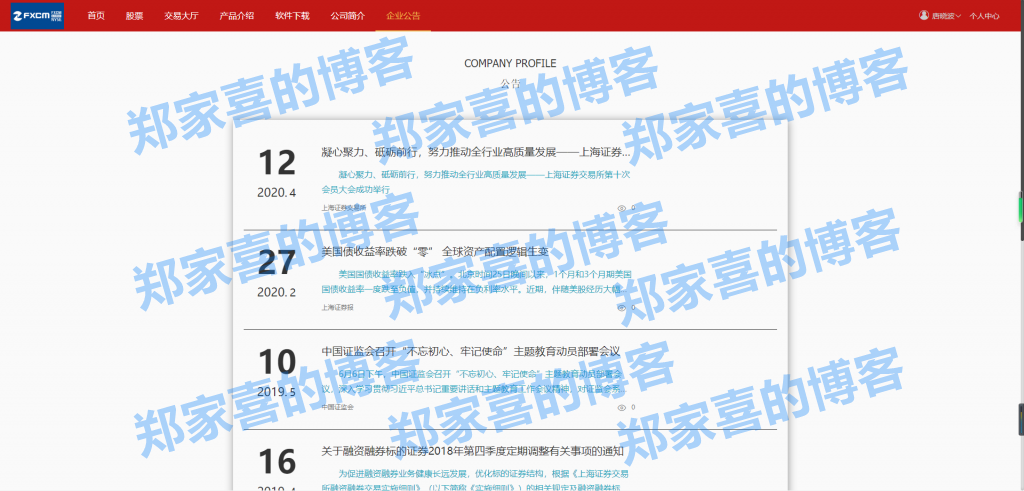The image size is (1024, 491).
Task: Click the FXCM logo in the header
Action: point(37,16)
